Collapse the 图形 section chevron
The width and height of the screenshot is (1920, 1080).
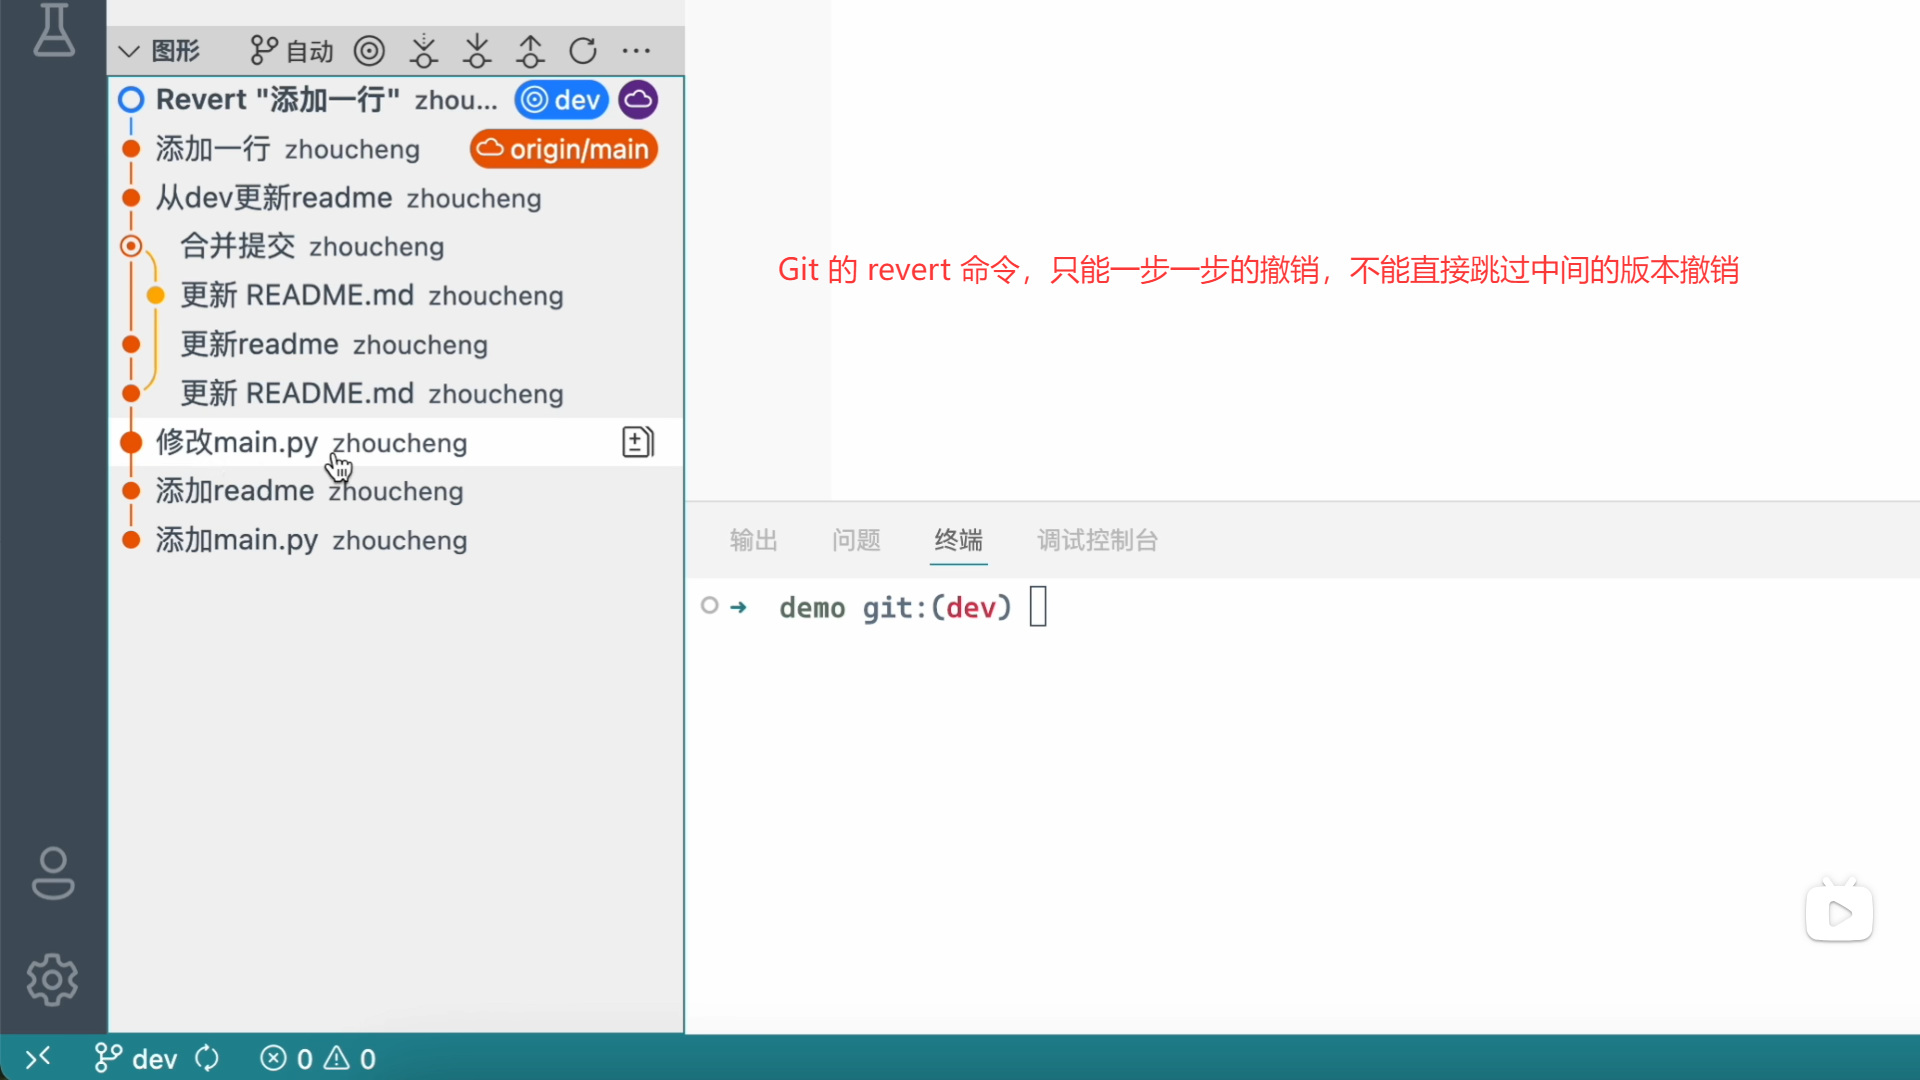click(129, 51)
